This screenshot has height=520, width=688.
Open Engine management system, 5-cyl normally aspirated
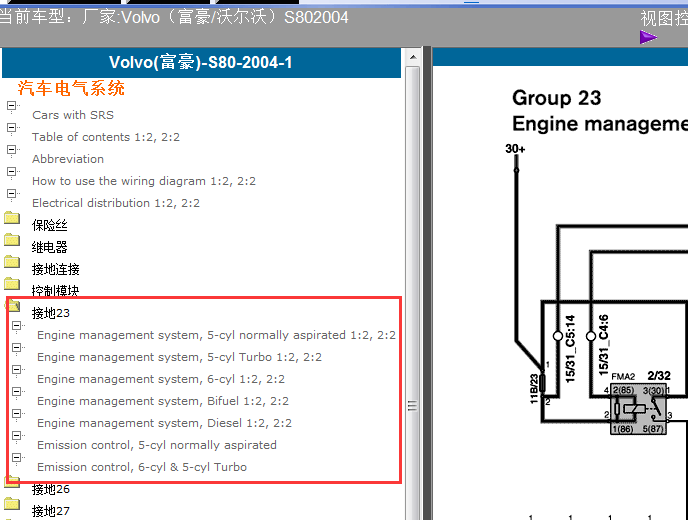216,335
